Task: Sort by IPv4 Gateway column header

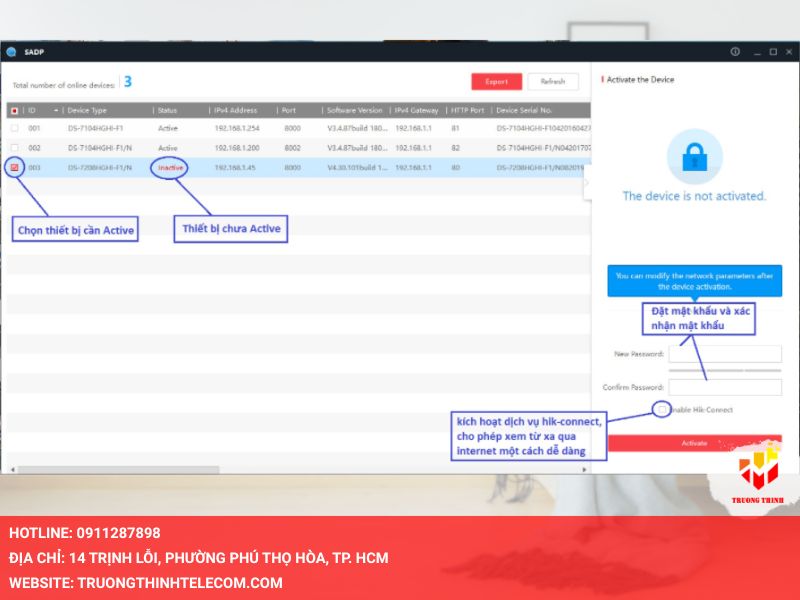Action: (x=416, y=110)
